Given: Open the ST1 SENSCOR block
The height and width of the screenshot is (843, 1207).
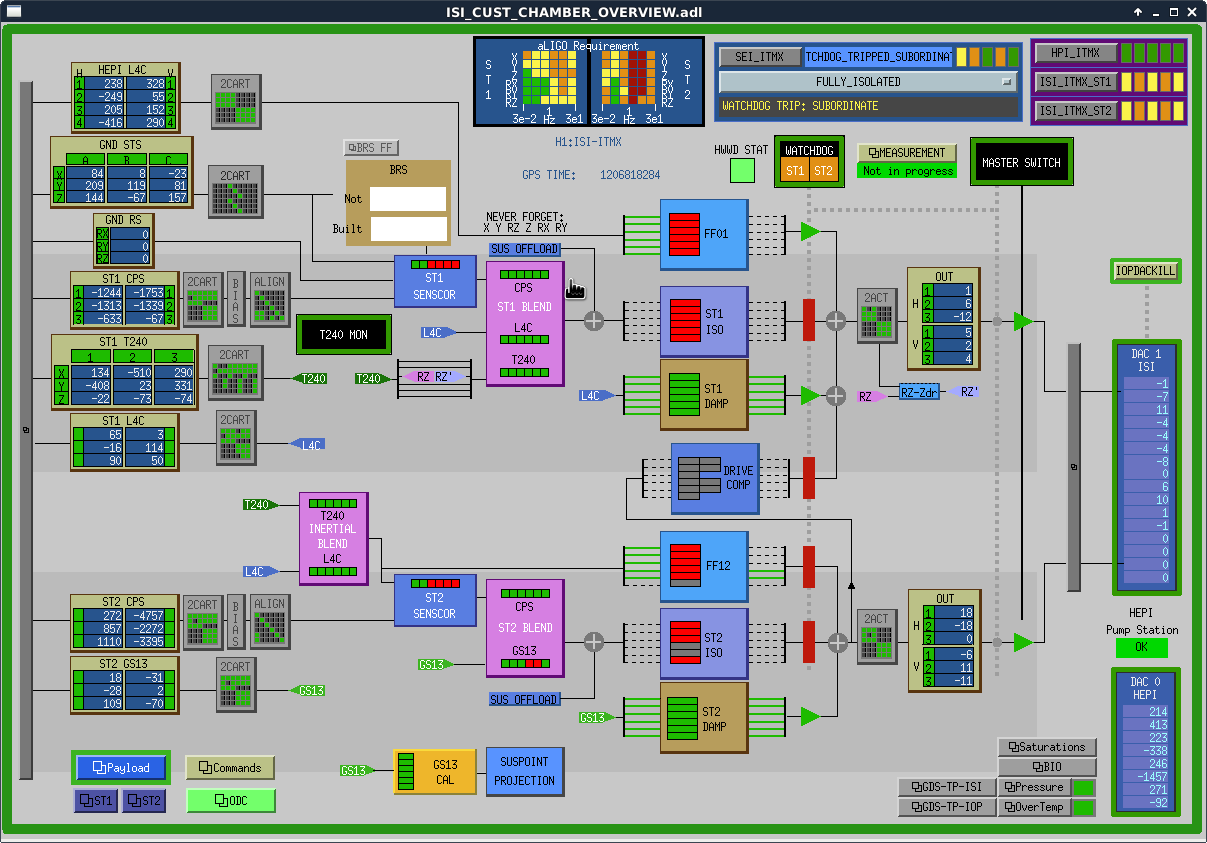Looking at the screenshot, I should [434, 281].
